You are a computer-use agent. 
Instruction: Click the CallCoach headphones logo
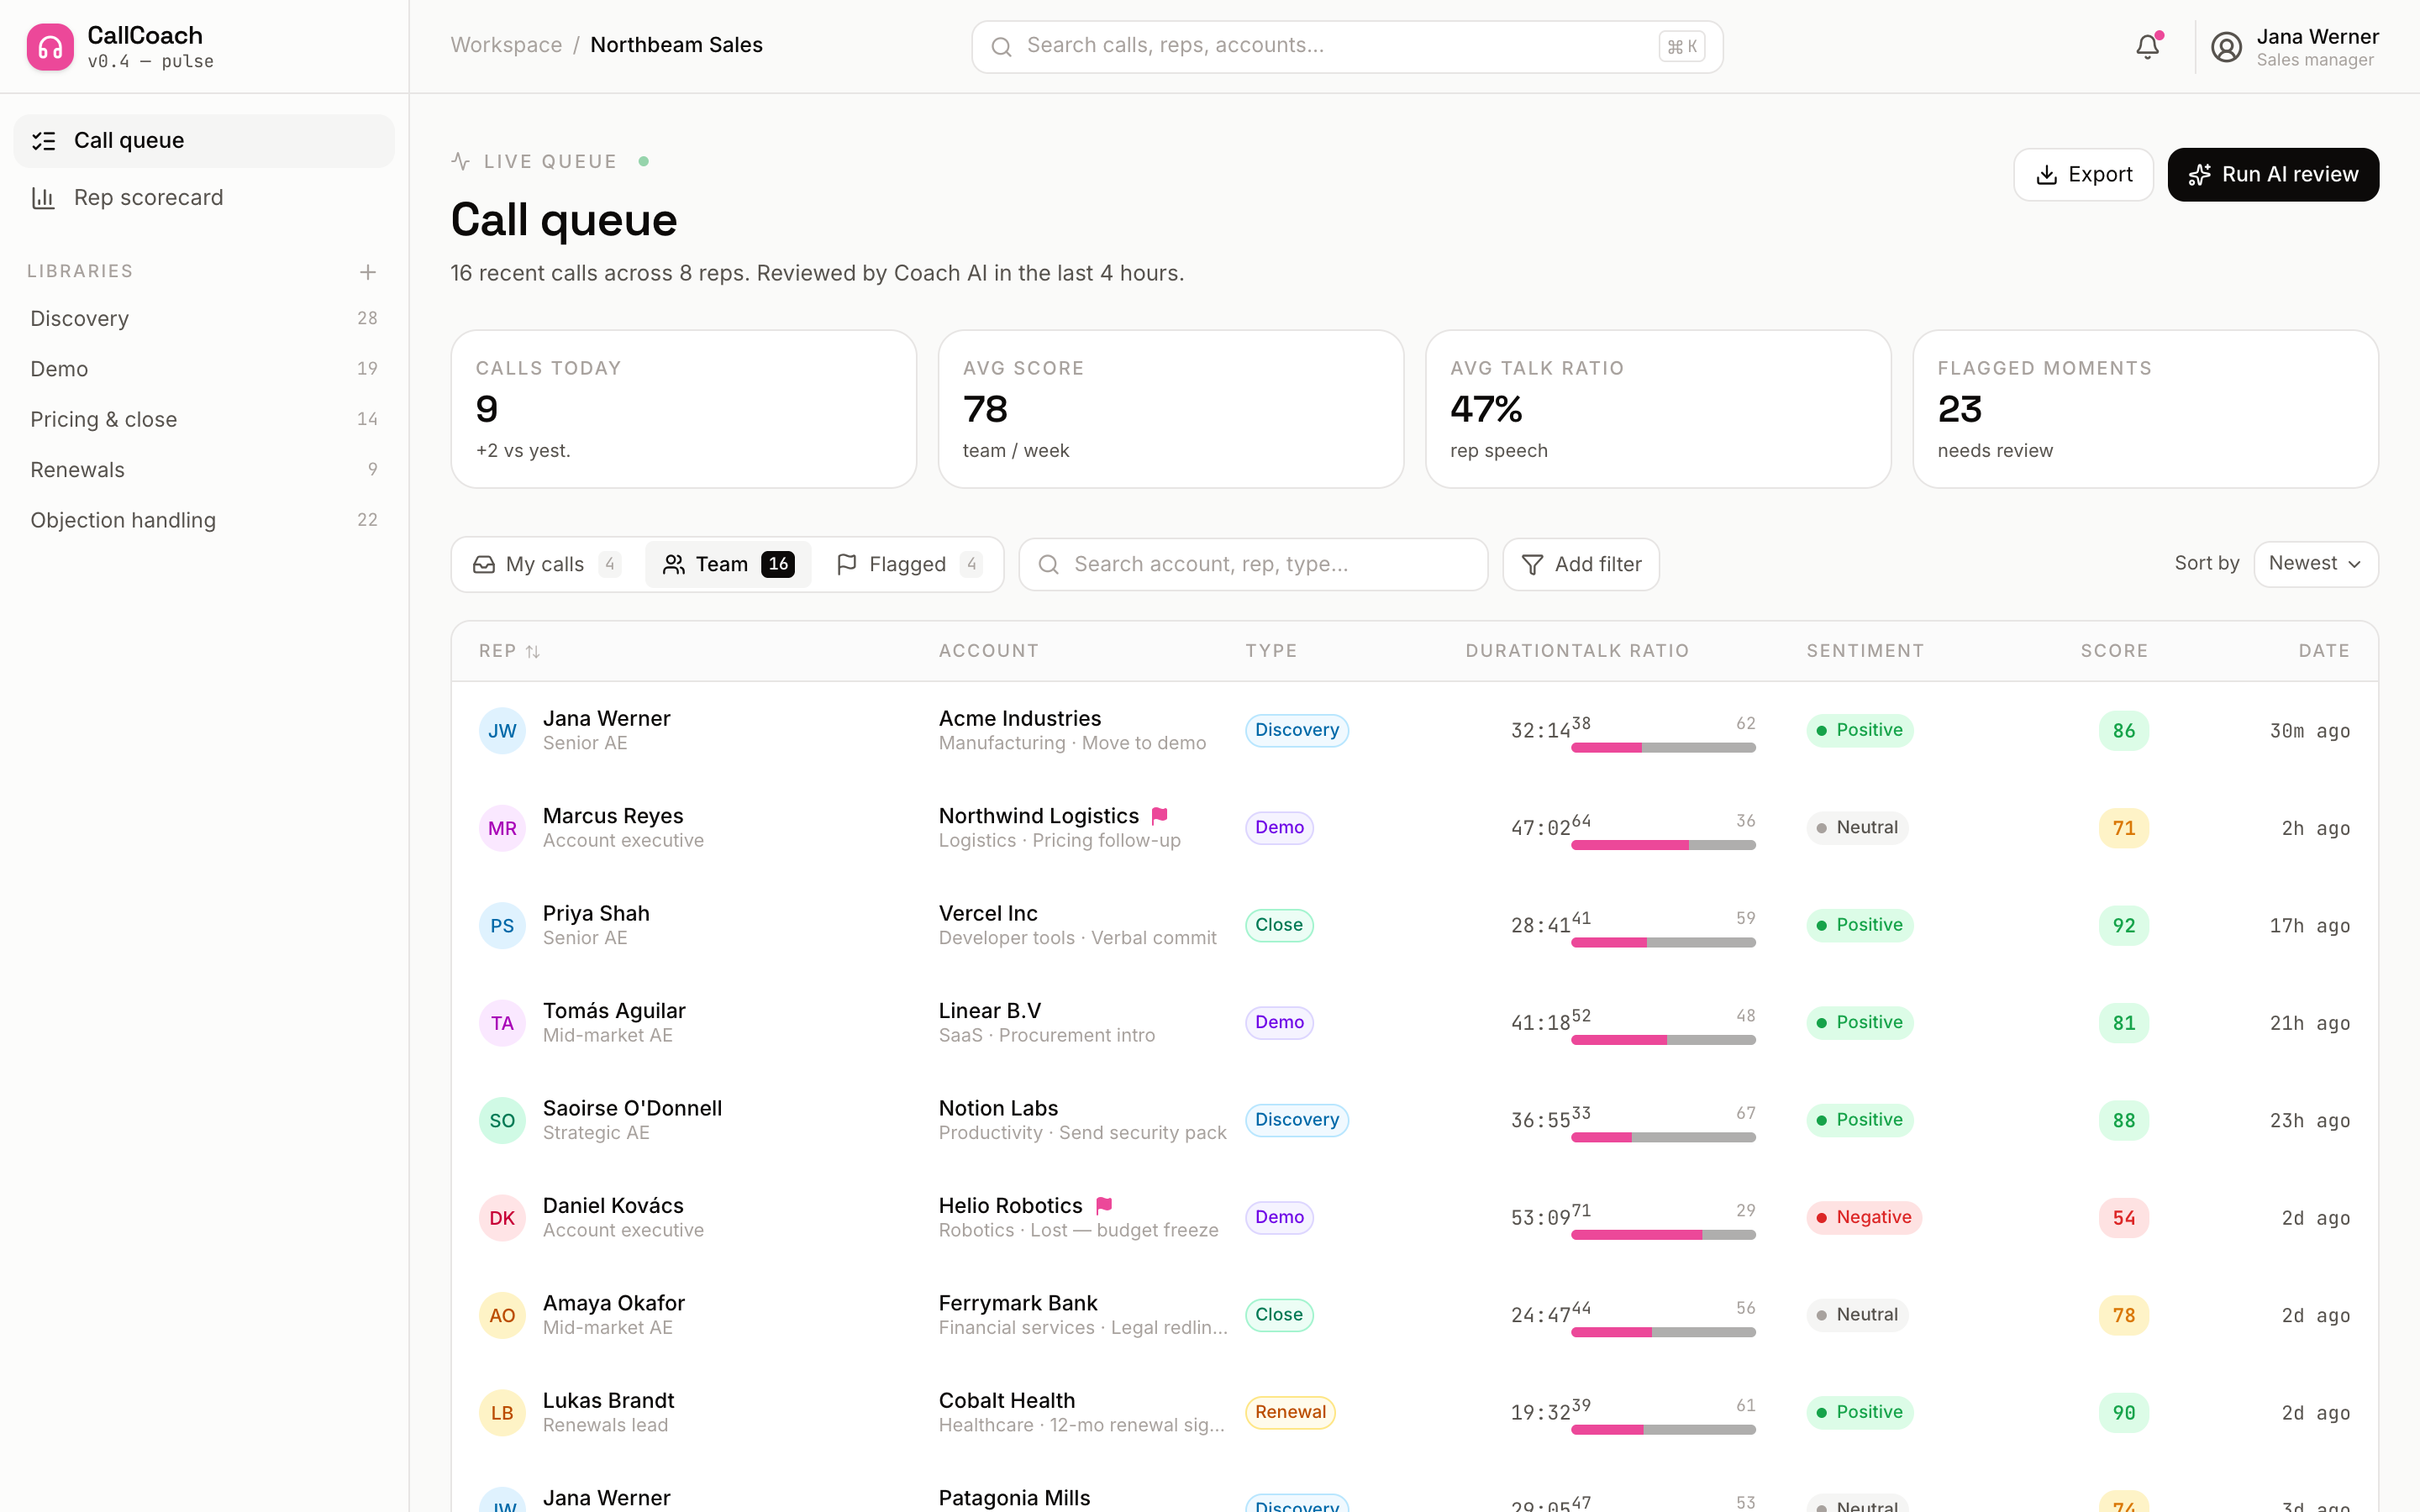point(50,47)
